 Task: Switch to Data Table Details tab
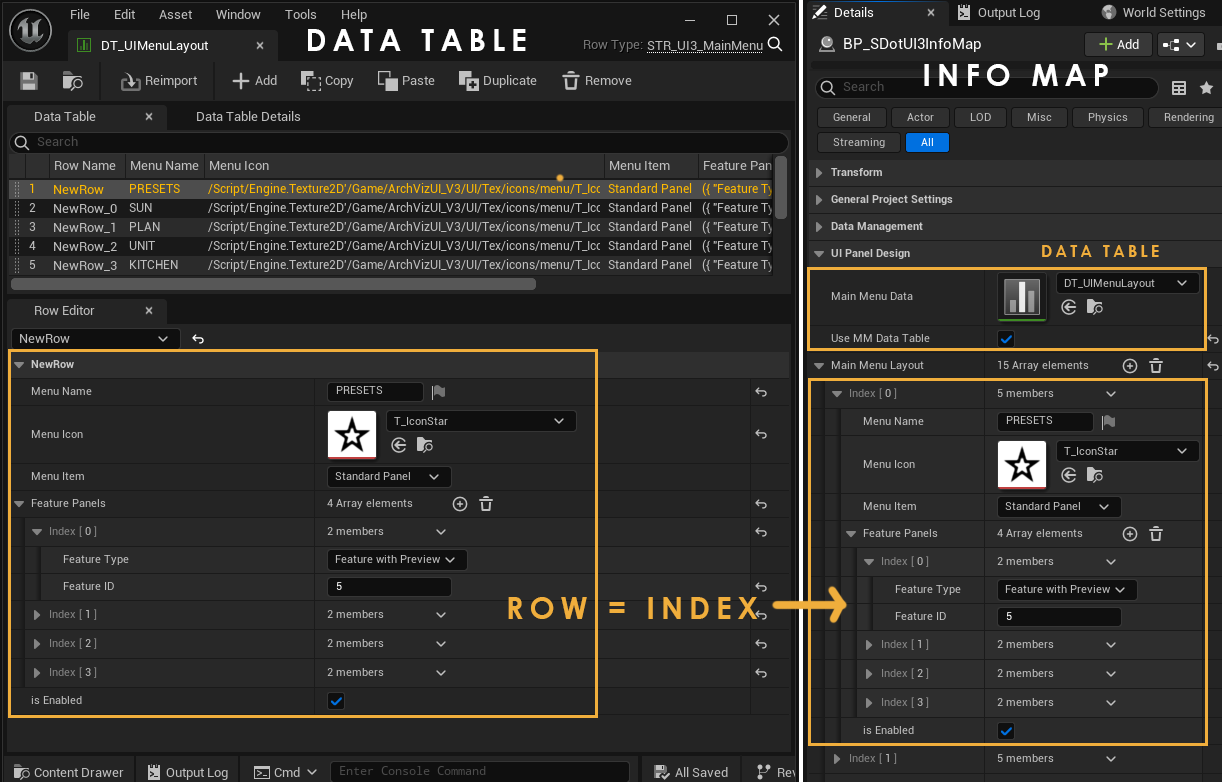click(248, 117)
